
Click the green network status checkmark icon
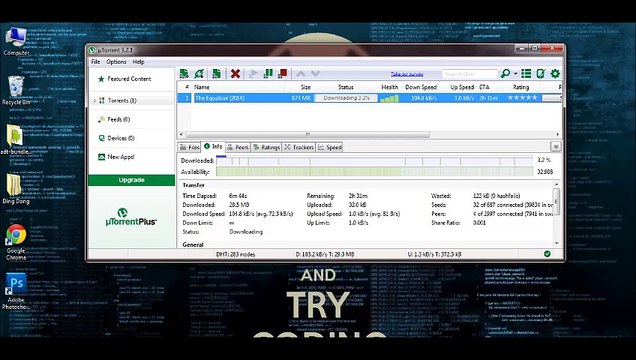tap(547, 254)
